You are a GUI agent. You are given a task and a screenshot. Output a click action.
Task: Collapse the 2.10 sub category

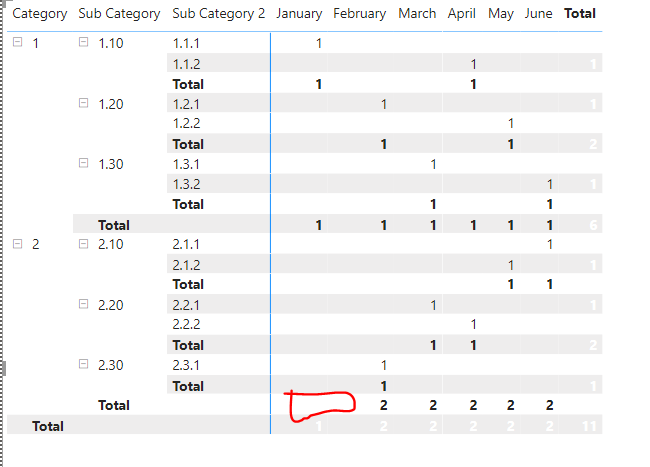[83, 244]
